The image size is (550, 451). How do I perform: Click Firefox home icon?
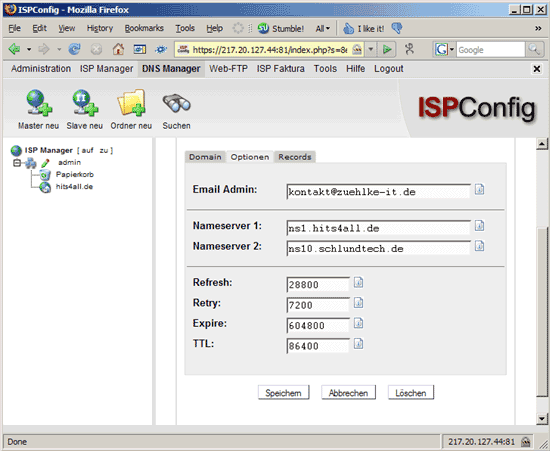(x=118, y=49)
